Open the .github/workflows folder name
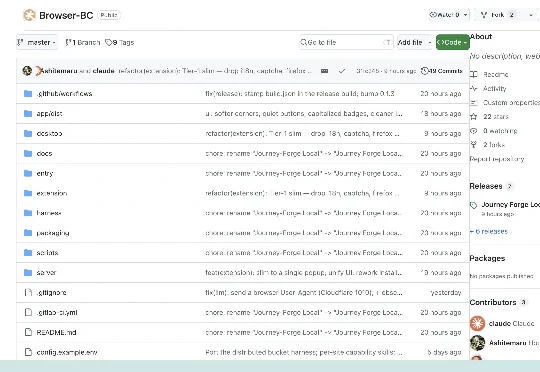This screenshot has height=372, width=540. pyautogui.click(x=64, y=94)
